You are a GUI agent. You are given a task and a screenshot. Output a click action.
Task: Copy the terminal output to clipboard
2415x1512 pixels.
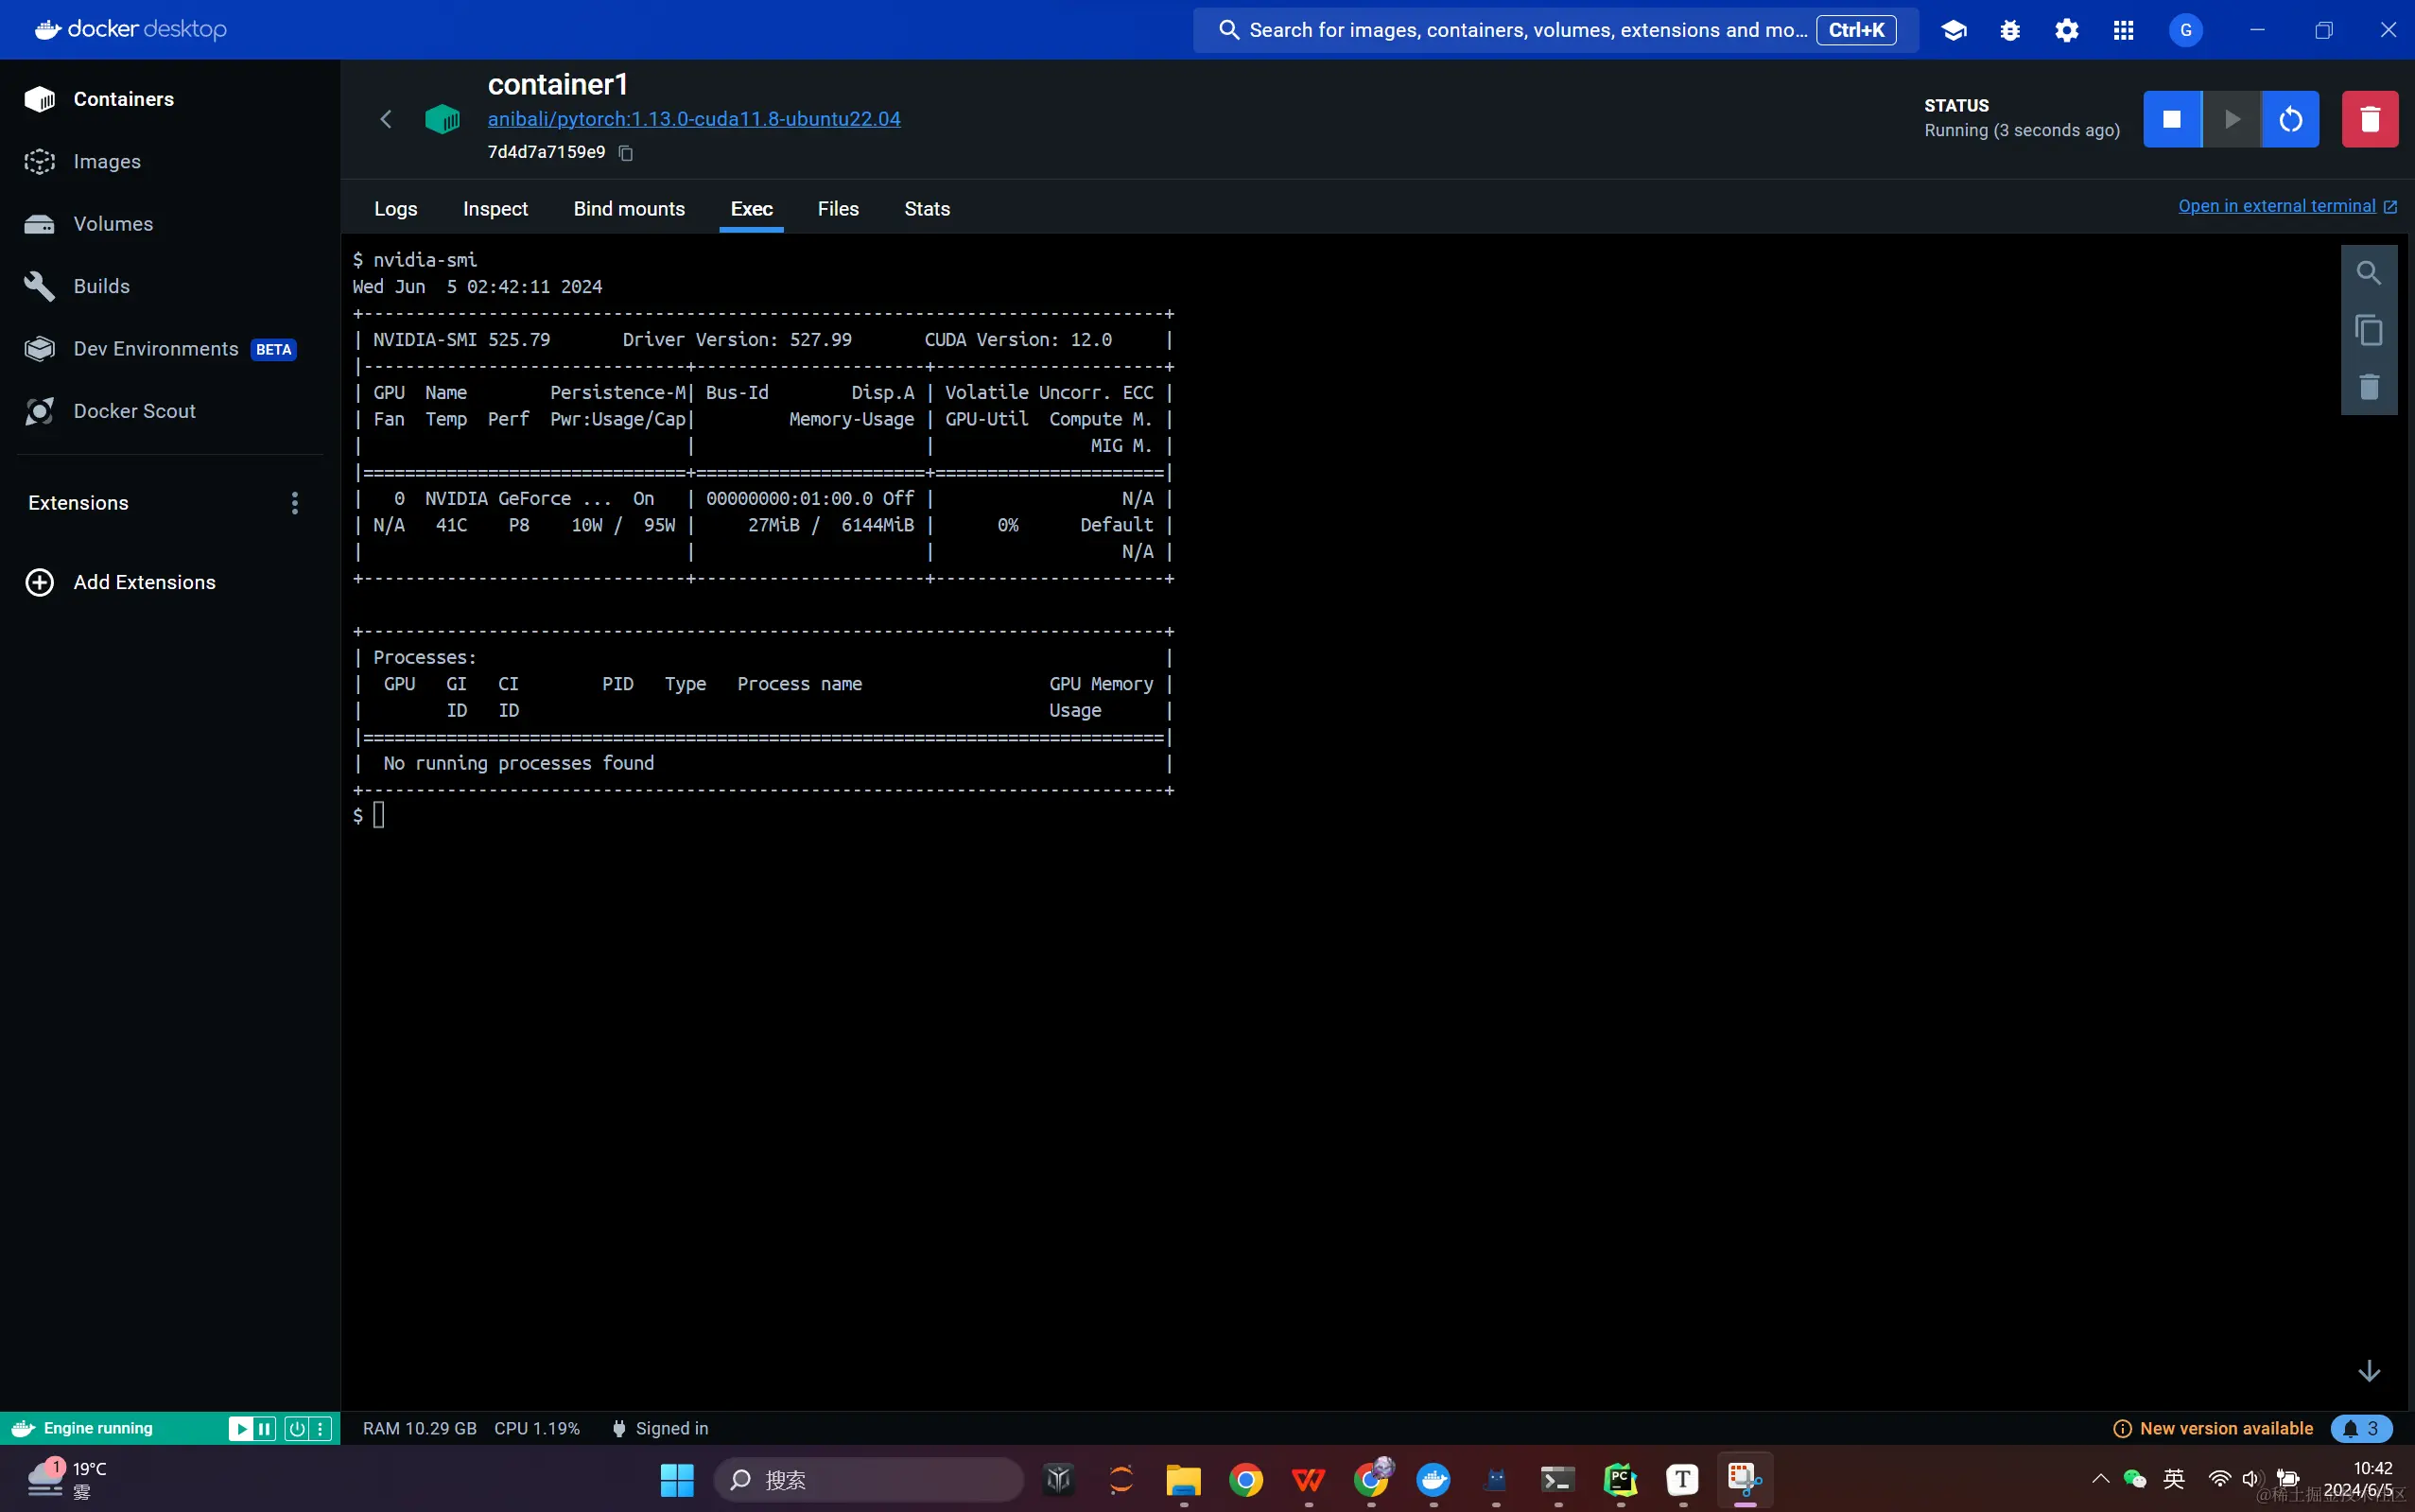[2368, 330]
